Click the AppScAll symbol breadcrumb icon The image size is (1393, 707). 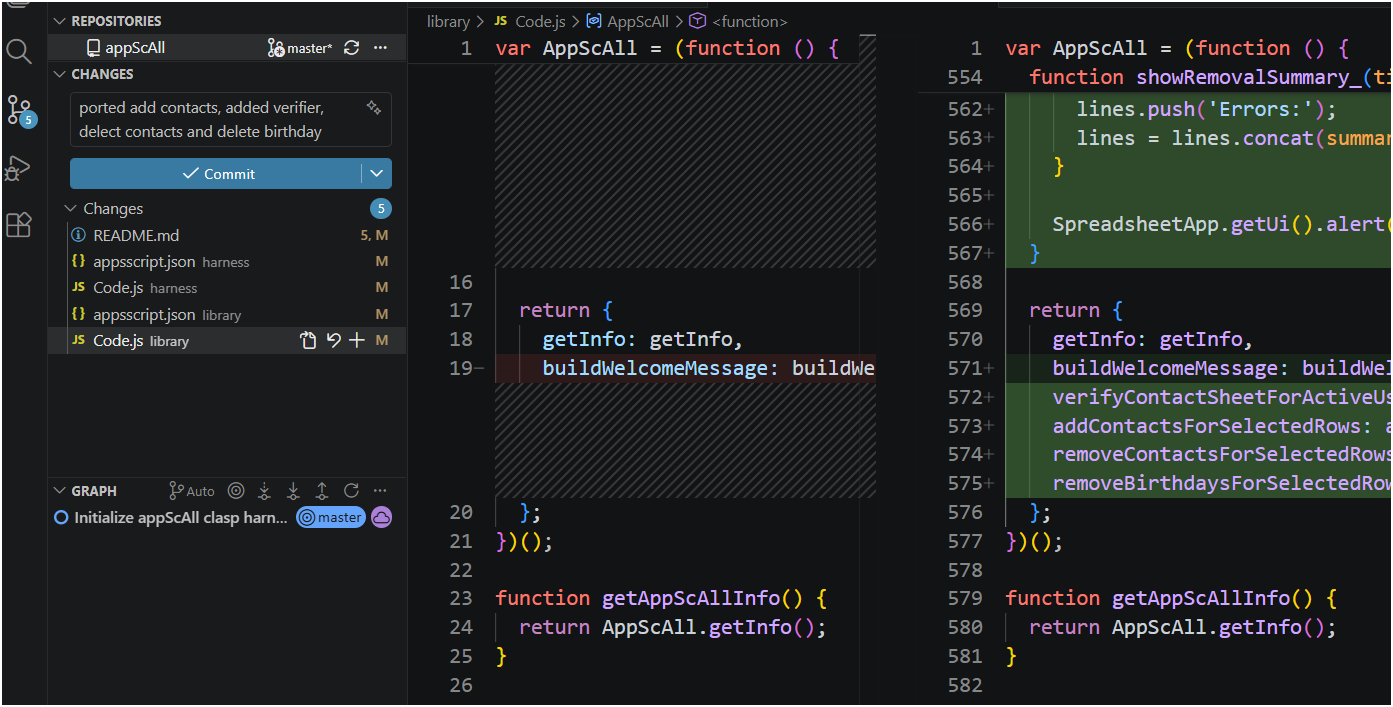click(x=593, y=21)
